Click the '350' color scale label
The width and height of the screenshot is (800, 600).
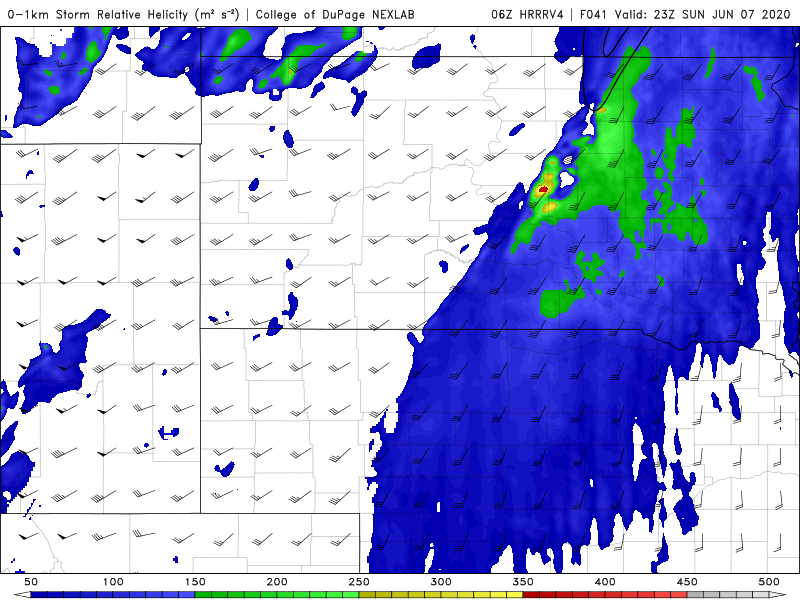(523, 582)
